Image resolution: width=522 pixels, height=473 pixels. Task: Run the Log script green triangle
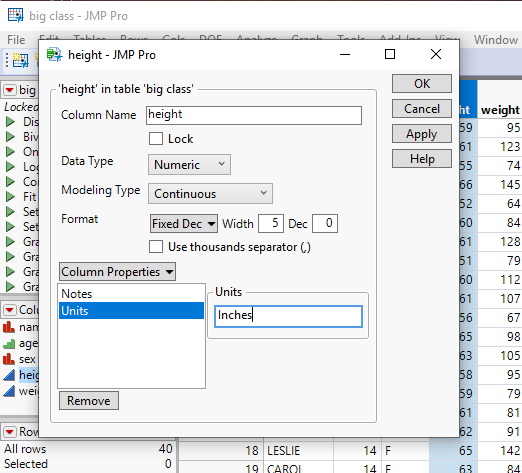(10, 167)
